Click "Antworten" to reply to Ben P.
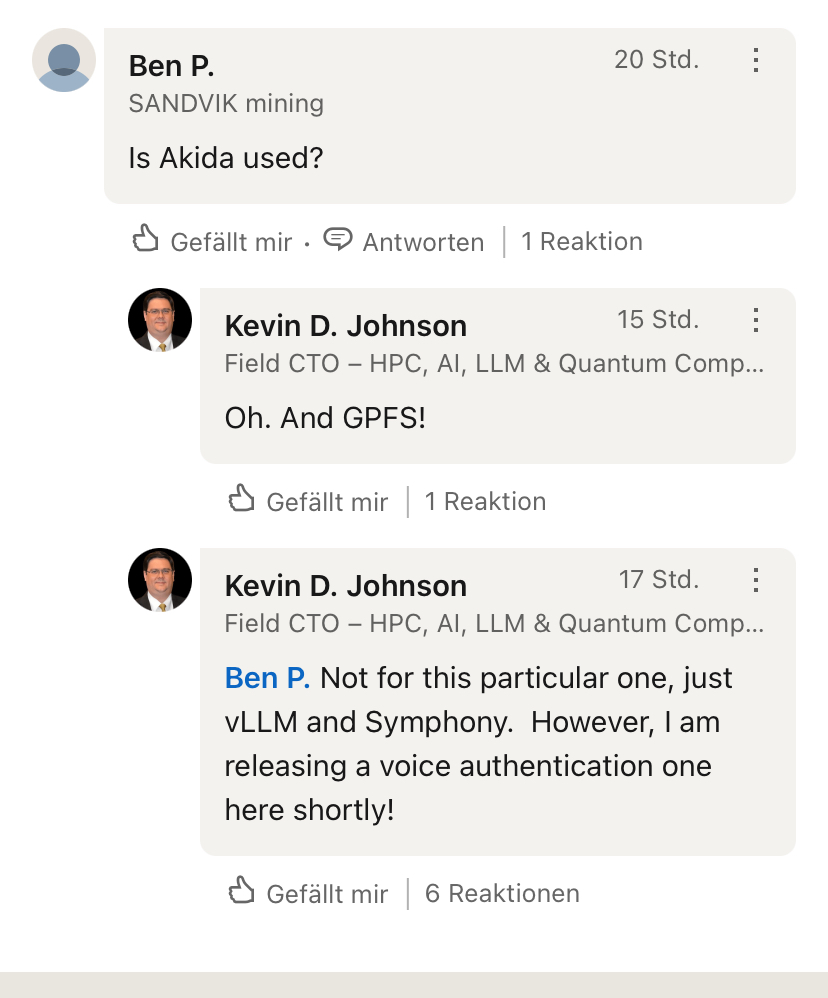The height and width of the screenshot is (998, 828). pyautogui.click(x=423, y=242)
